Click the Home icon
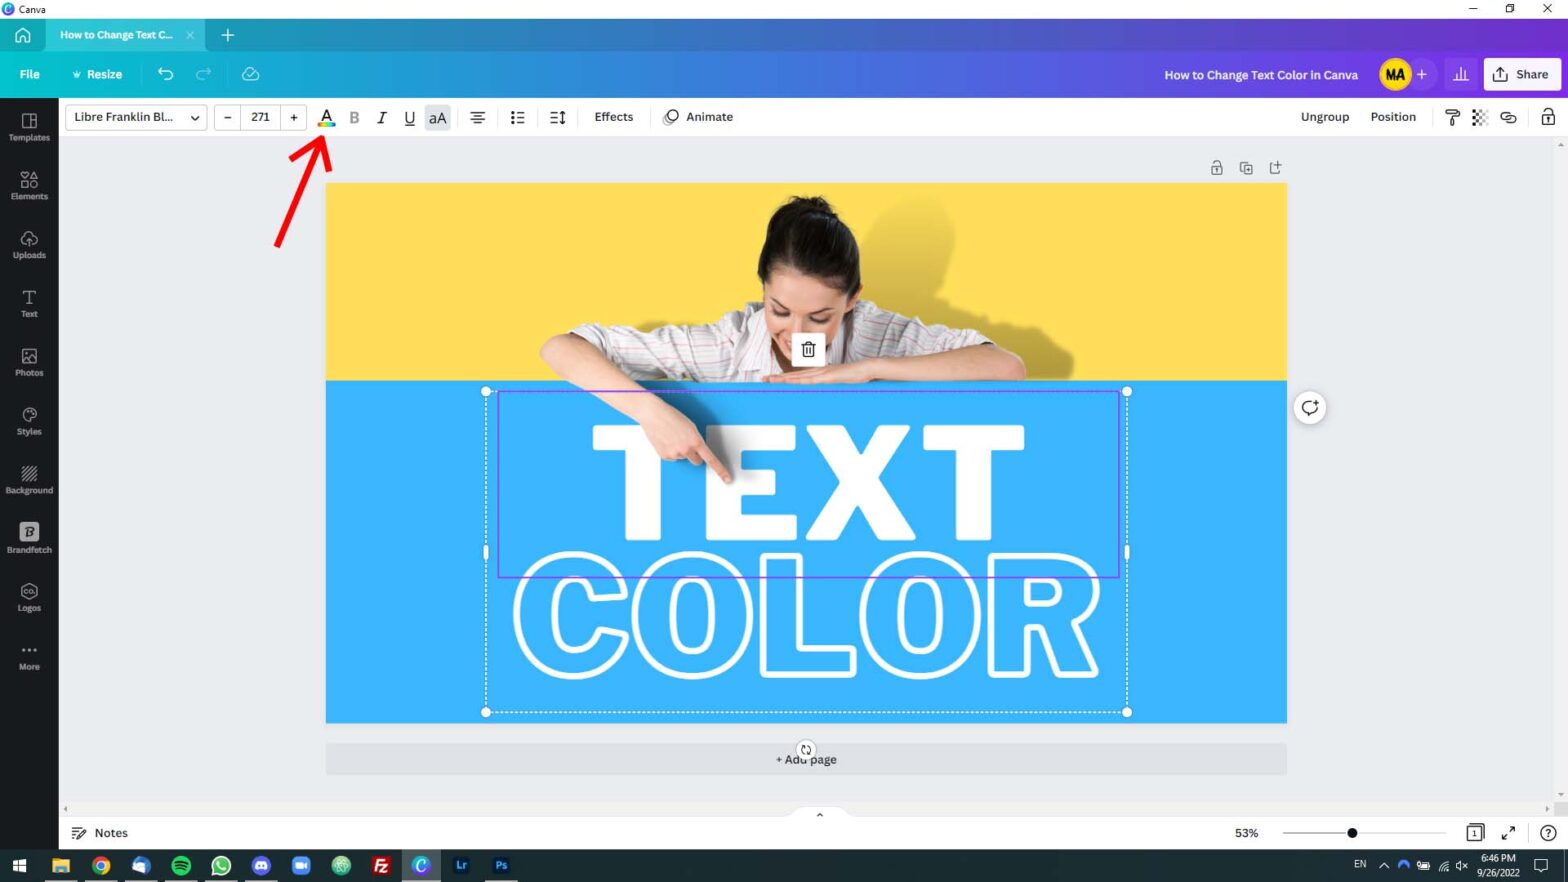Viewport: 1568px width, 882px height. 22,35
